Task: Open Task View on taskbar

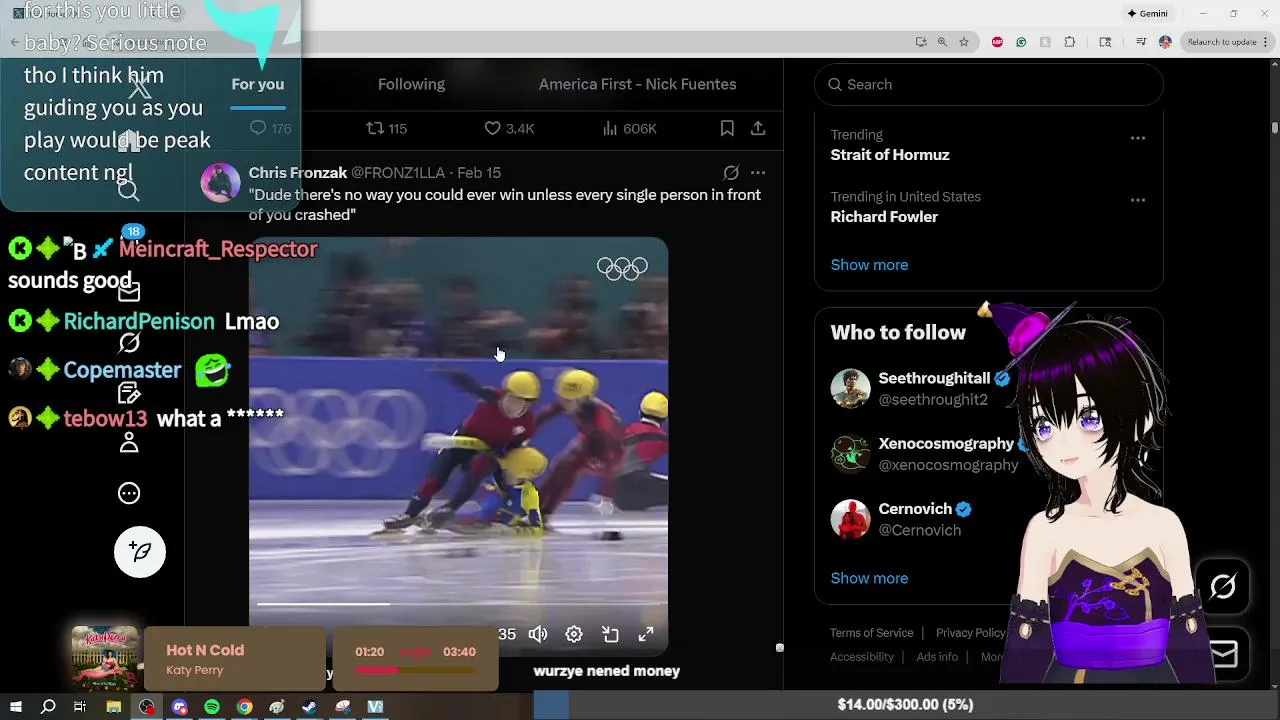Action: coord(80,707)
